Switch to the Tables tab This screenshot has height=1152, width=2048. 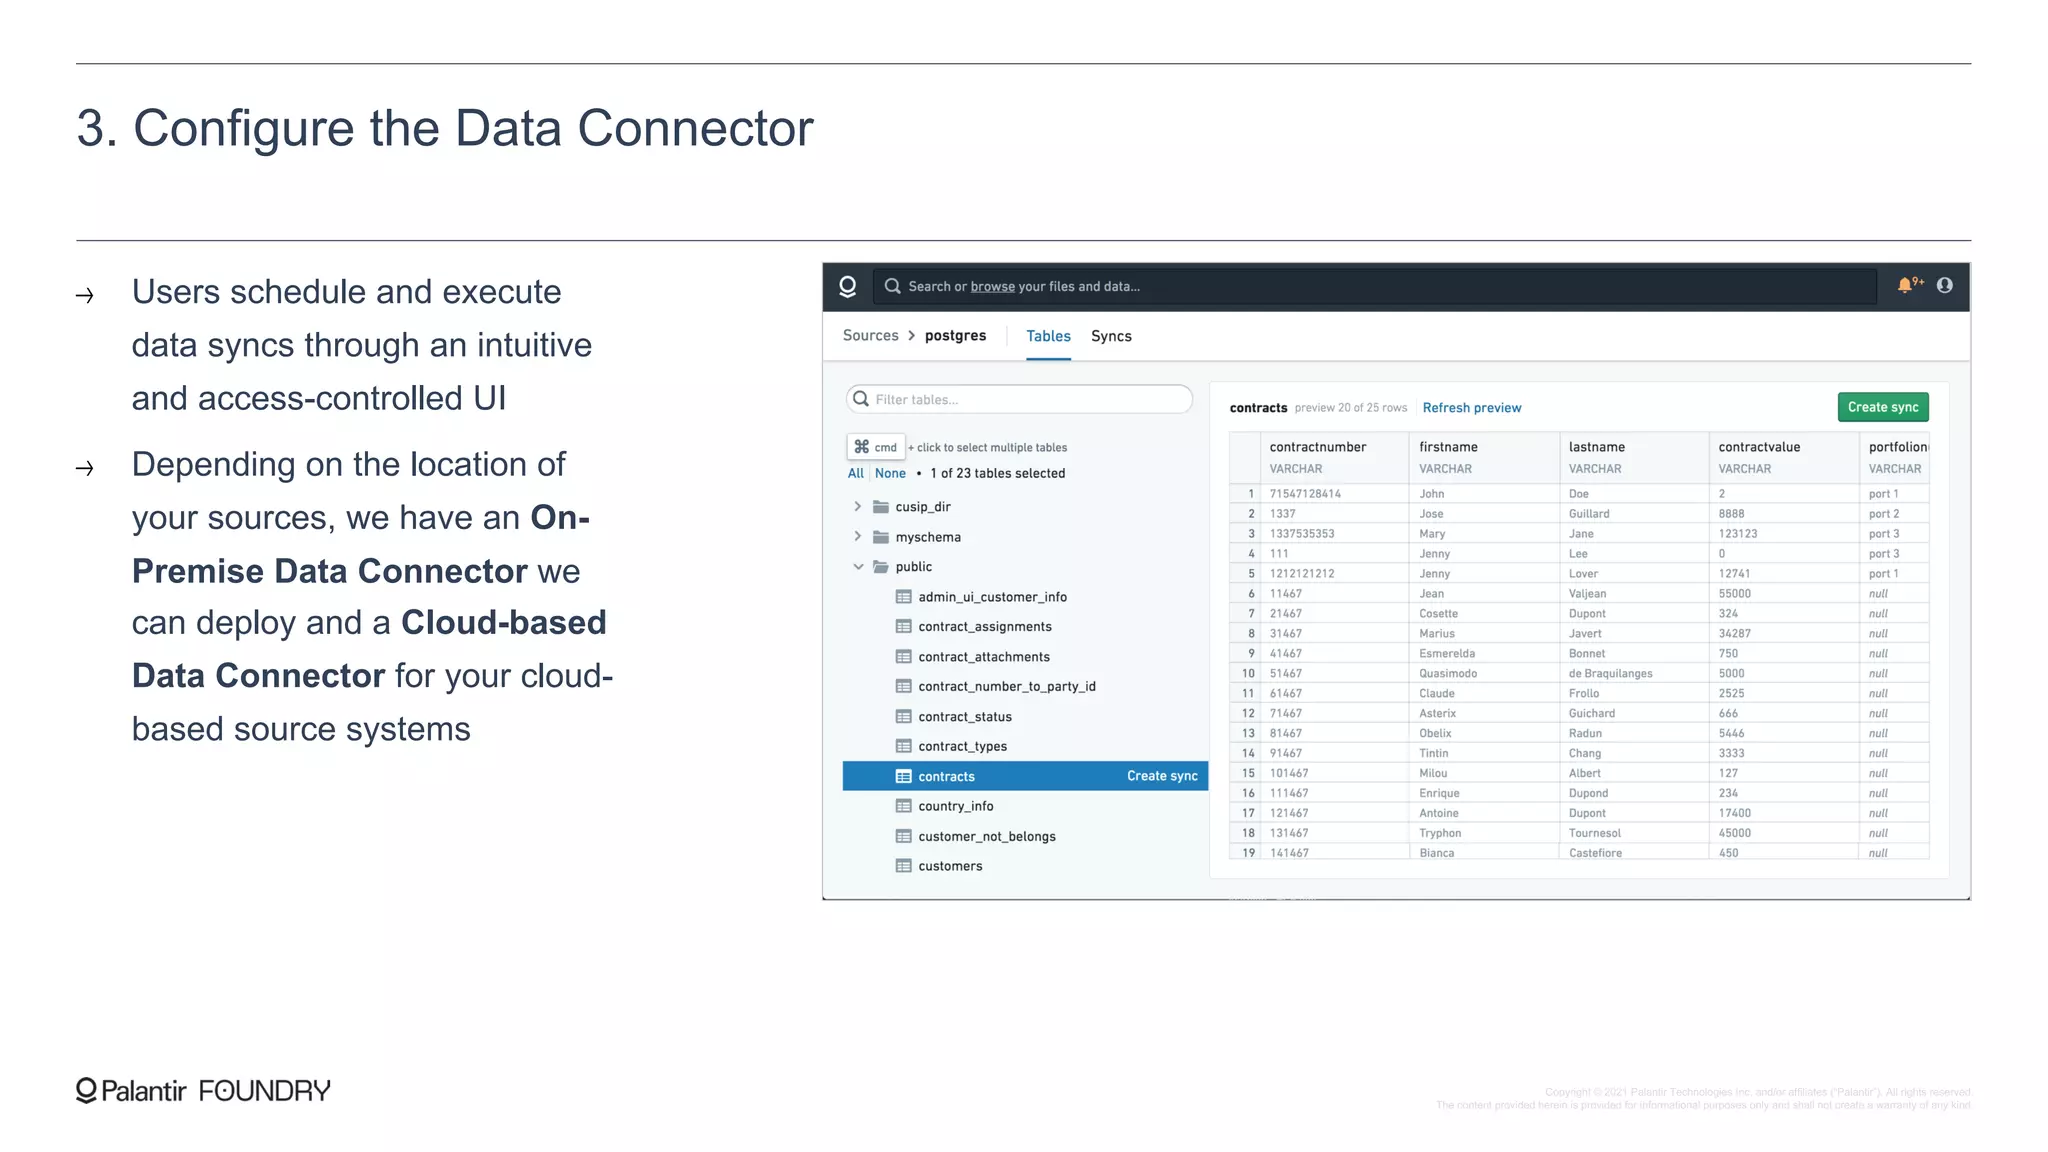[1048, 336]
